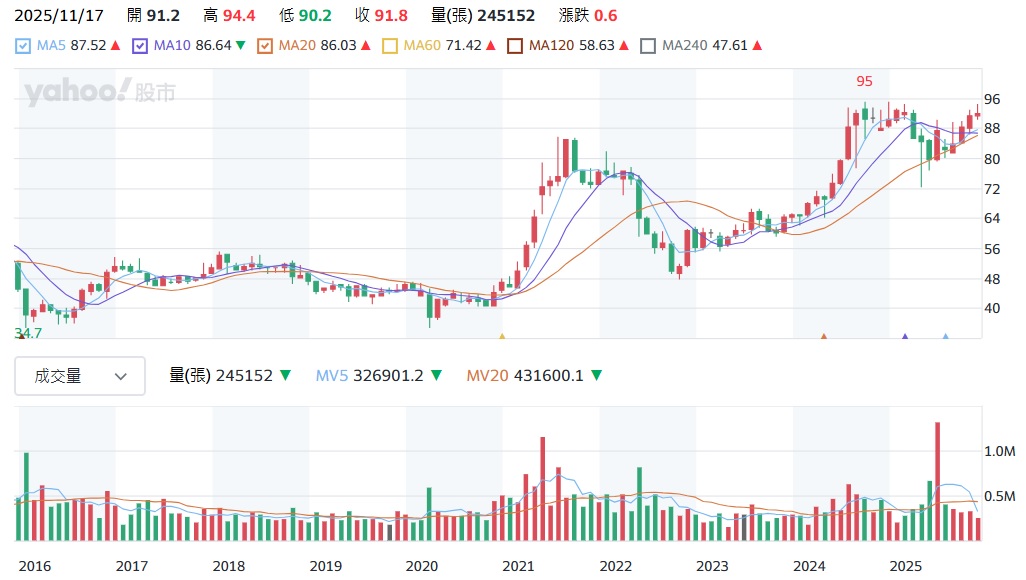
Task: Click the green down-arrow beside MA10 value
Action: click(242, 45)
